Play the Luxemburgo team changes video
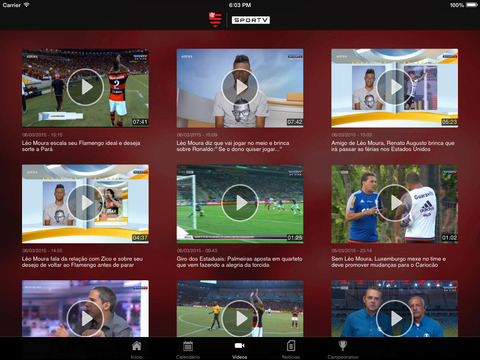The width and height of the screenshot is (480, 360). [x=395, y=203]
